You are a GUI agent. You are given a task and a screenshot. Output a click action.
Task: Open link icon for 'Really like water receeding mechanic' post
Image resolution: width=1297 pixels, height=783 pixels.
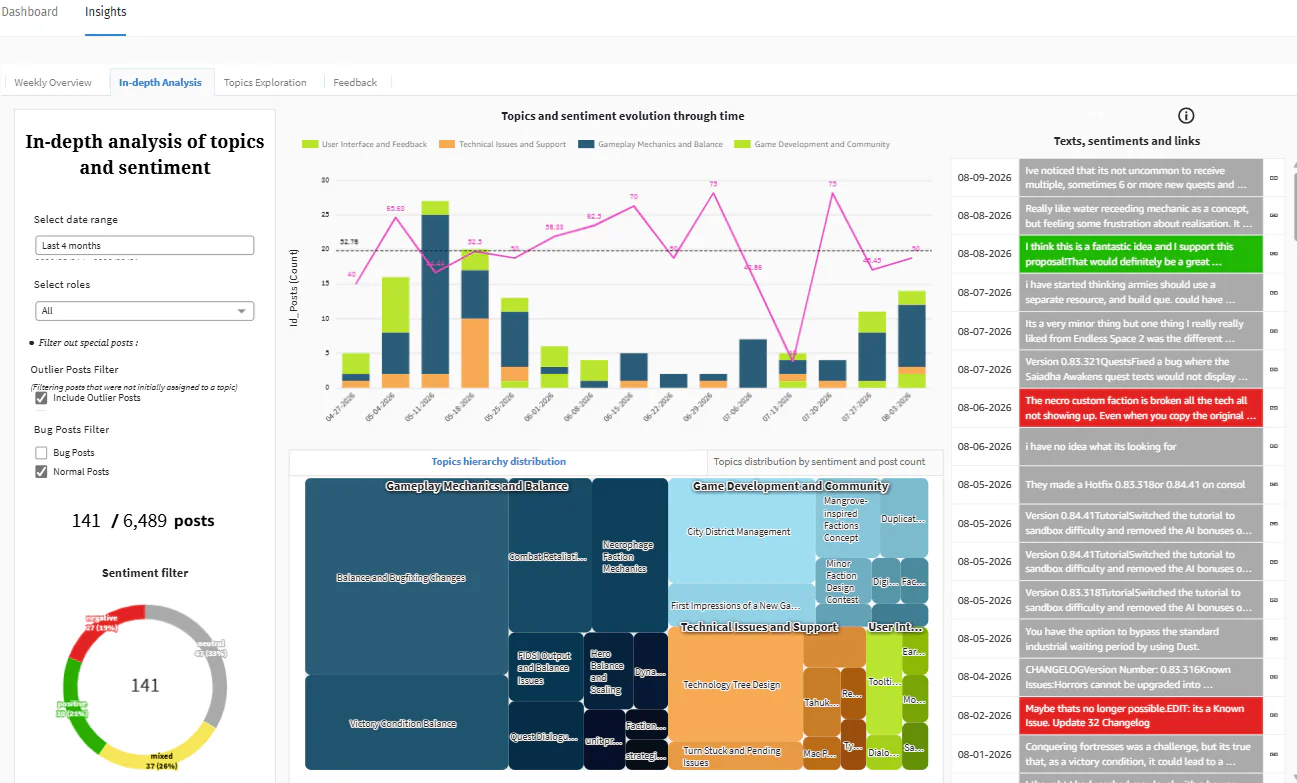tap(1273, 216)
